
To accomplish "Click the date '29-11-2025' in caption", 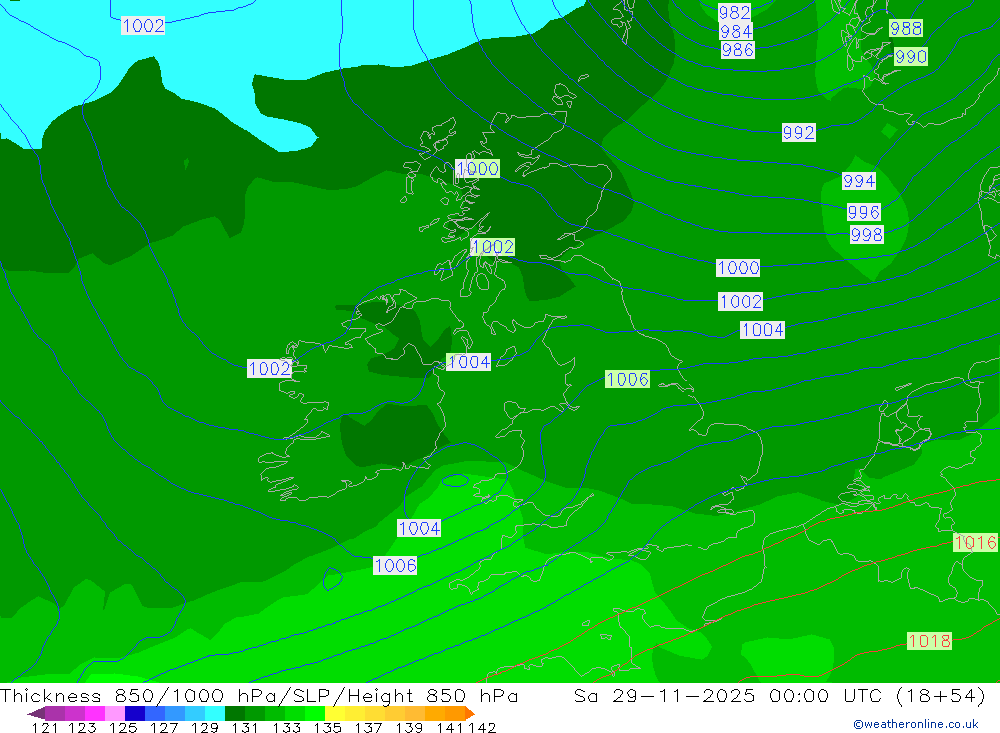I will 684,696.
